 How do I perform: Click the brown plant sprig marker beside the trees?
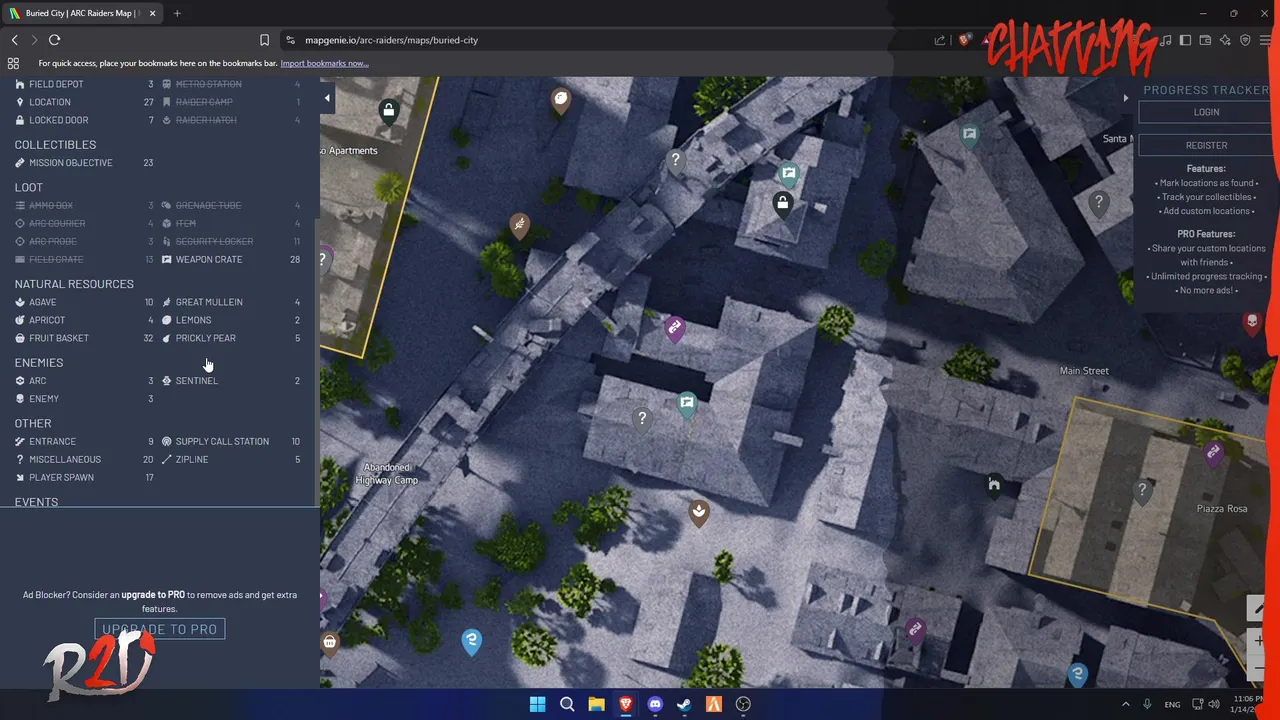point(519,226)
